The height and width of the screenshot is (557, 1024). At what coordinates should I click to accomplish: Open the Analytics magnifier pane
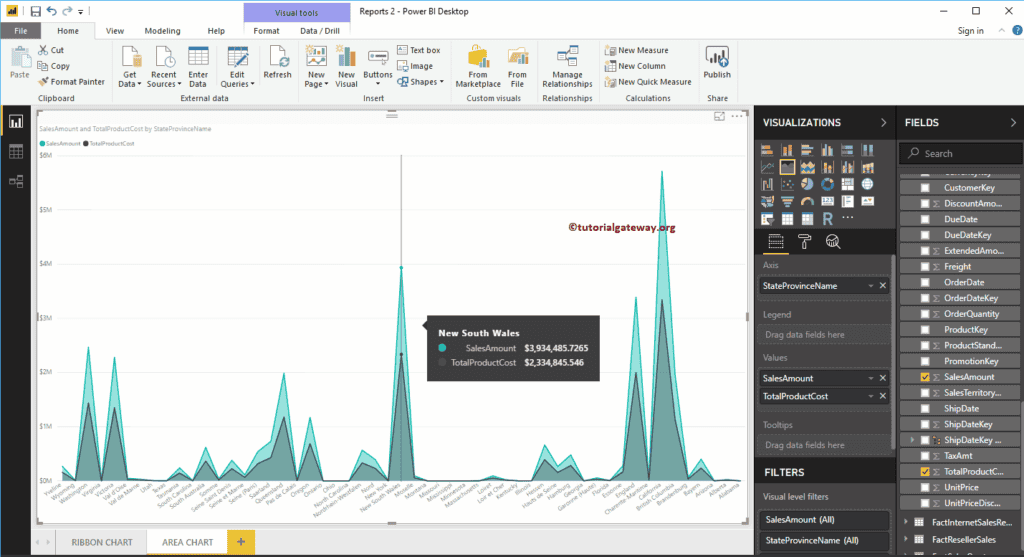pos(832,240)
